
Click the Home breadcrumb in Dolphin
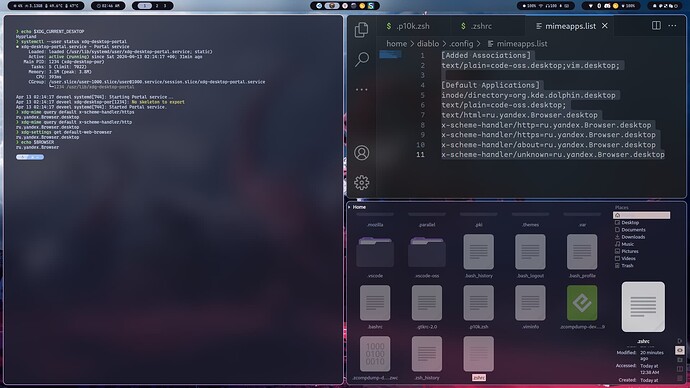pyautogui.click(x=359, y=207)
